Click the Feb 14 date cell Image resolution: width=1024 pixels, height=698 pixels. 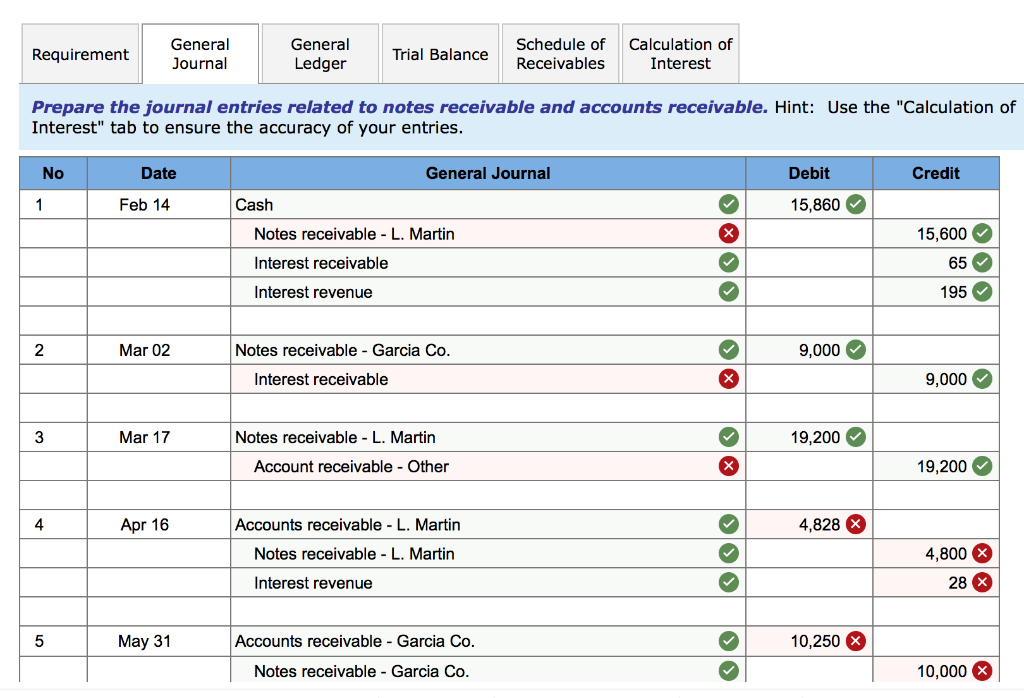[x=159, y=204]
